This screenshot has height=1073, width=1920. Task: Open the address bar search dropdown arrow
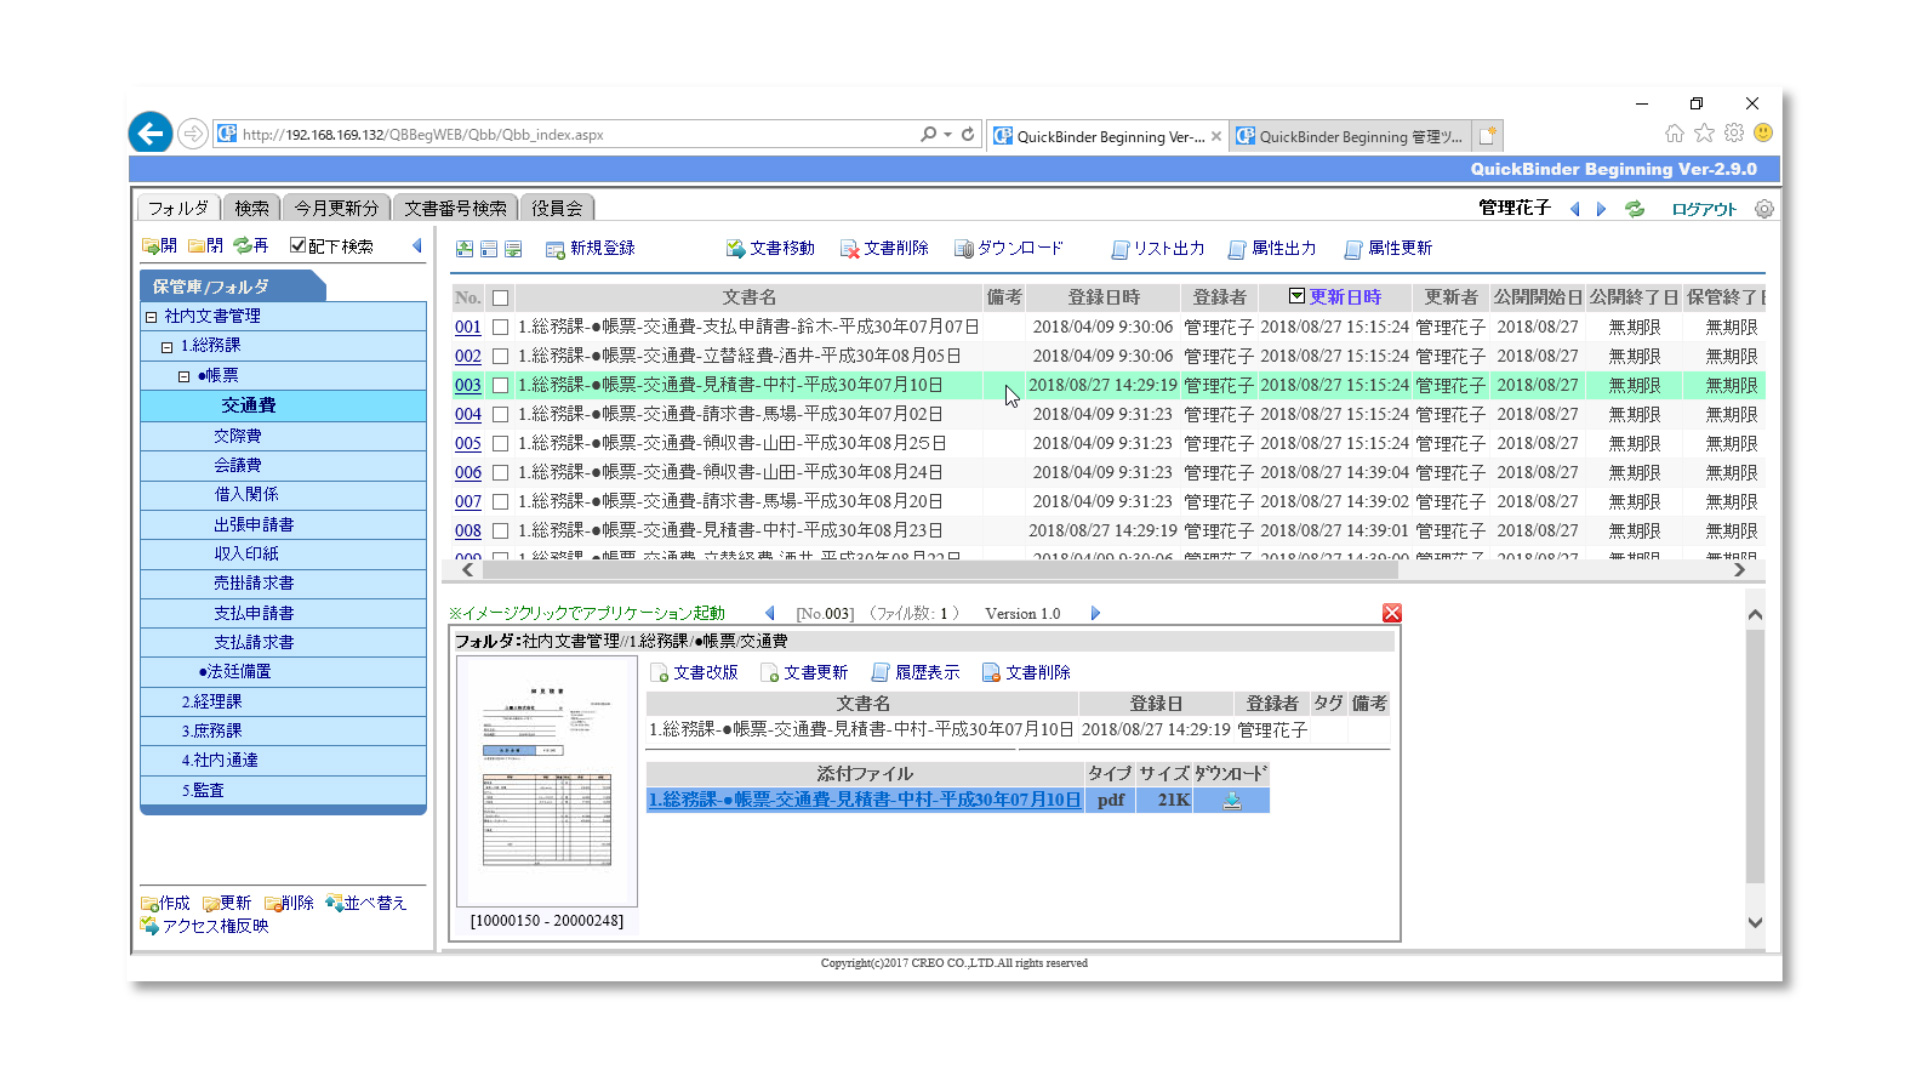point(948,134)
